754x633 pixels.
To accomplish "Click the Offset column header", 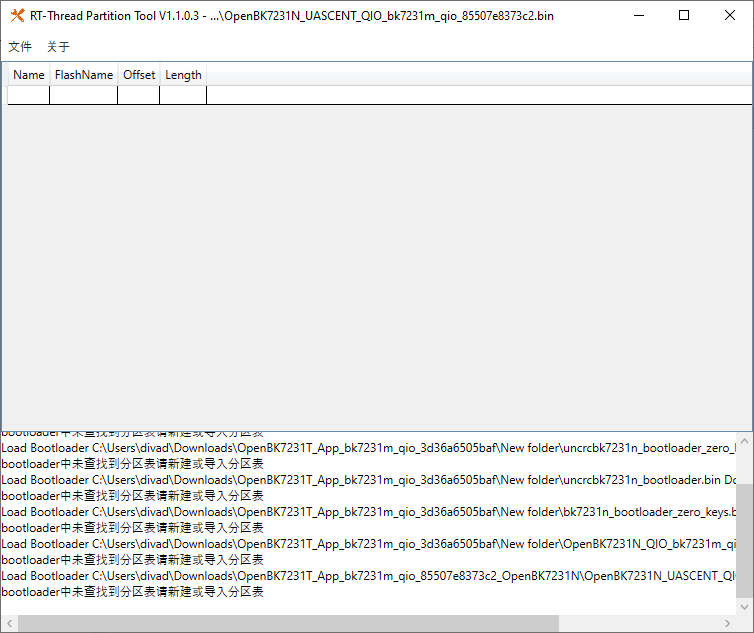I will (139, 75).
